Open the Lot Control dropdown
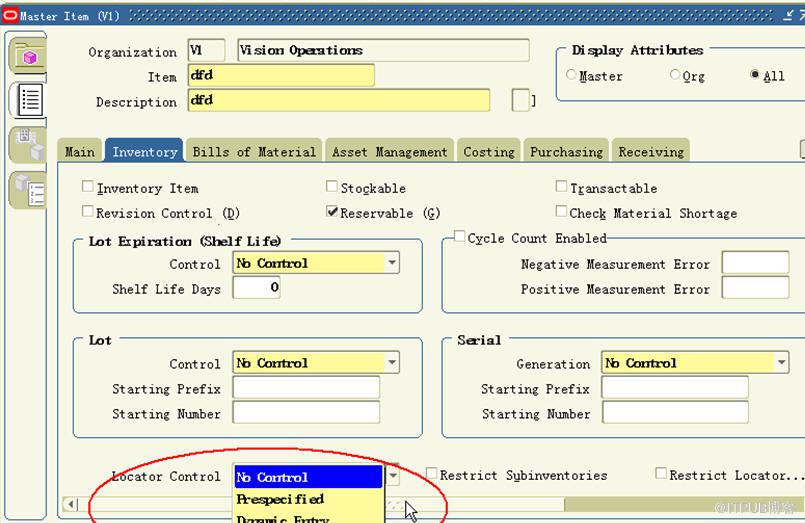The width and height of the screenshot is (805, 523). [392, 362]
